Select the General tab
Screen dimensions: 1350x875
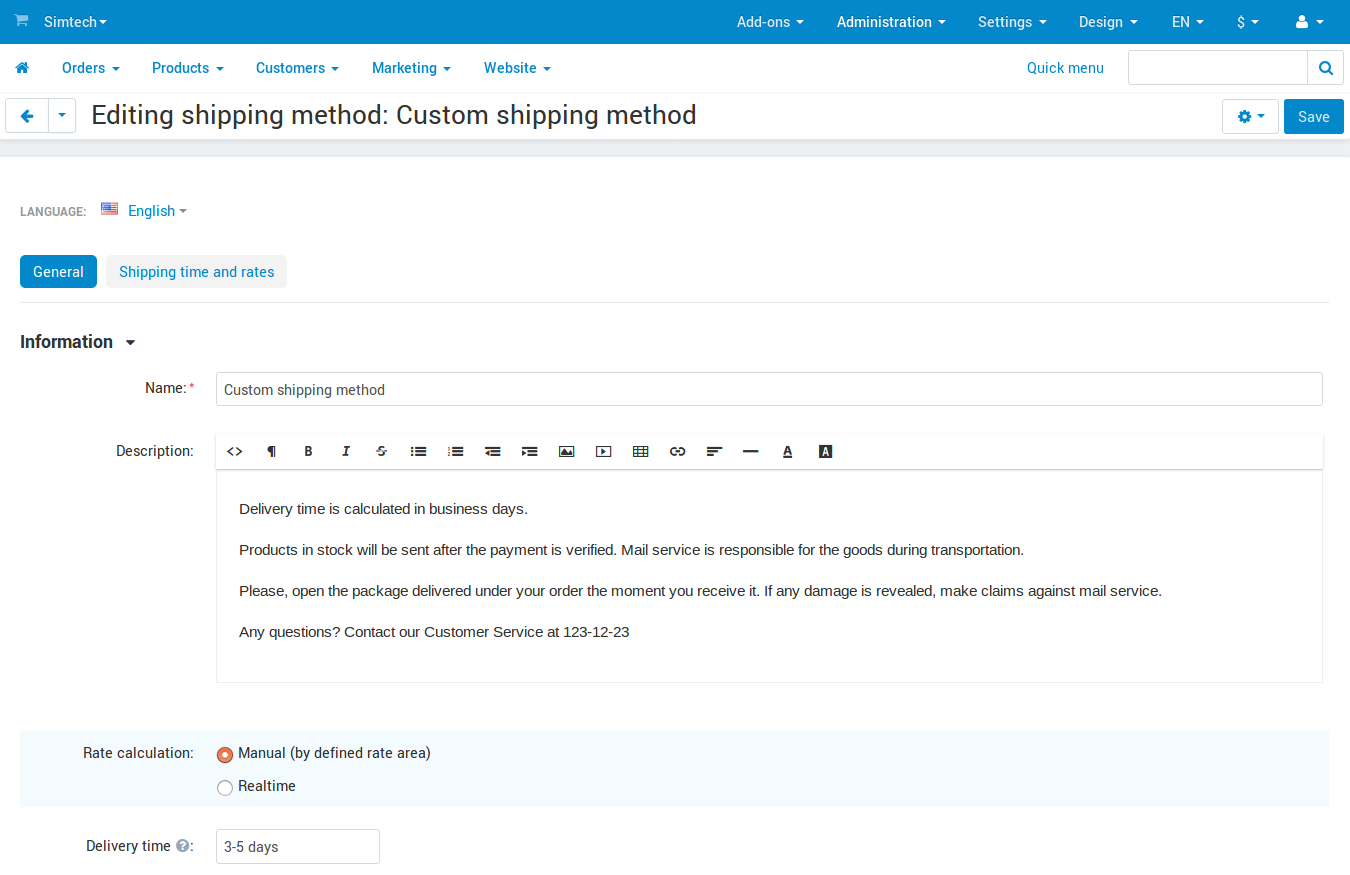point(58,272)
